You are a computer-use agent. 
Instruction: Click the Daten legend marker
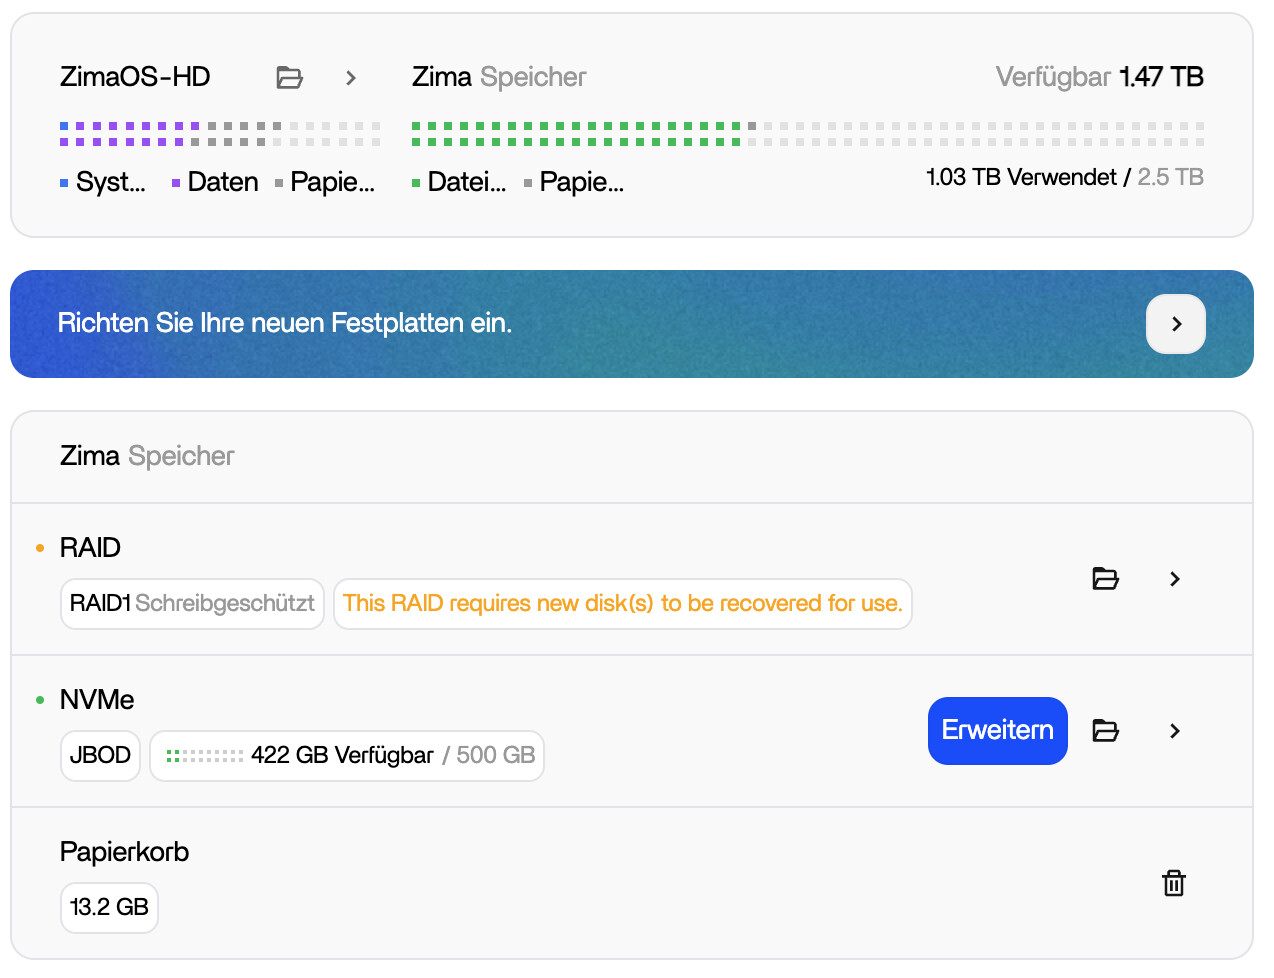point(176,181)
